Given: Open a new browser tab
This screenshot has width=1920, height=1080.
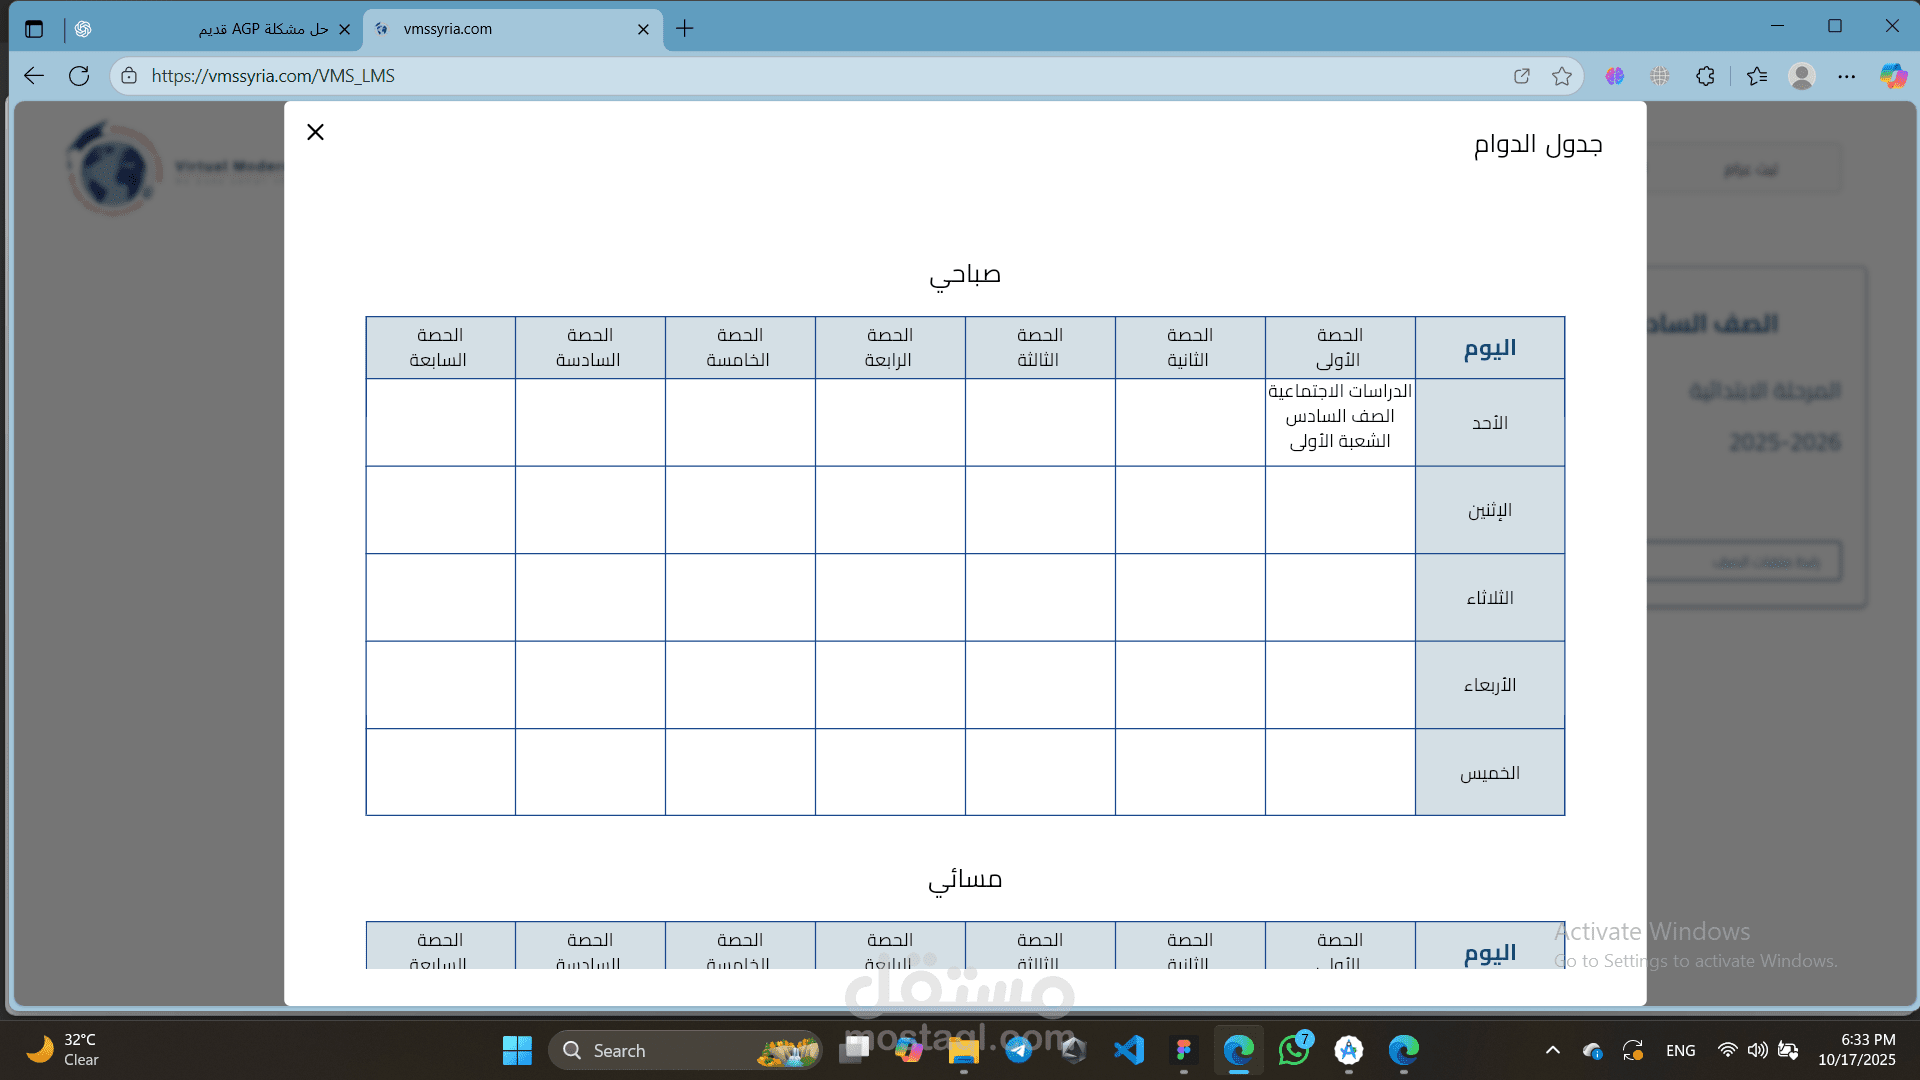Looking at the screenshot, I should (684, 29).
